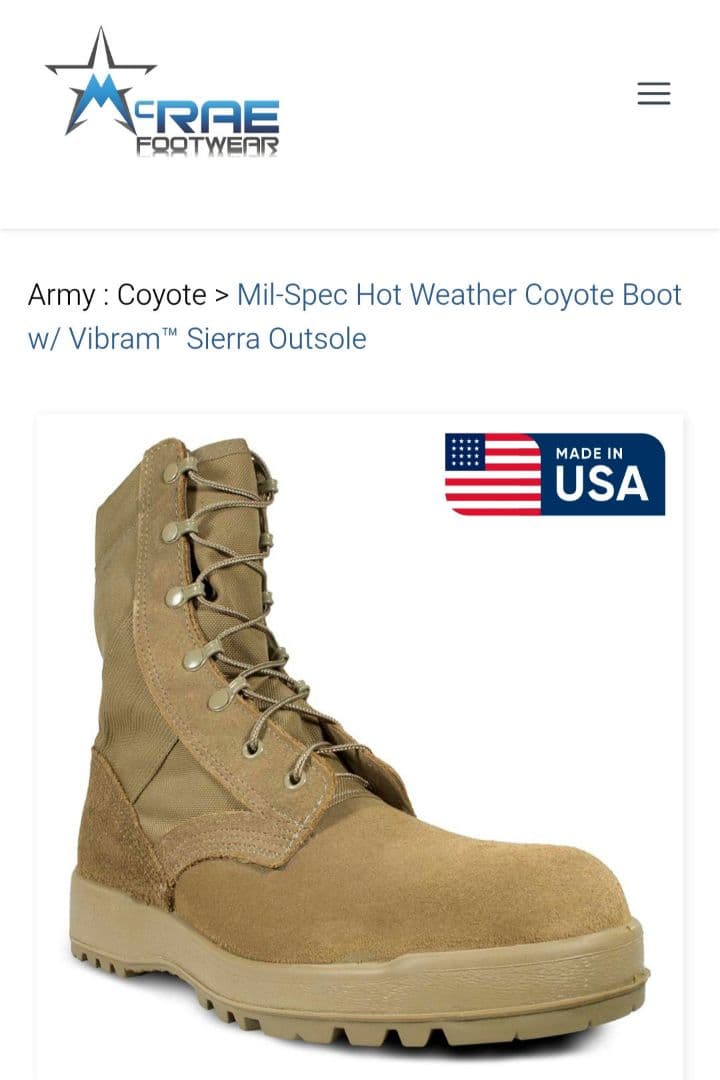Click the Army : Coyote breadcrumb
Viewport: 720px width, 1080px height.
click(117, 295)
